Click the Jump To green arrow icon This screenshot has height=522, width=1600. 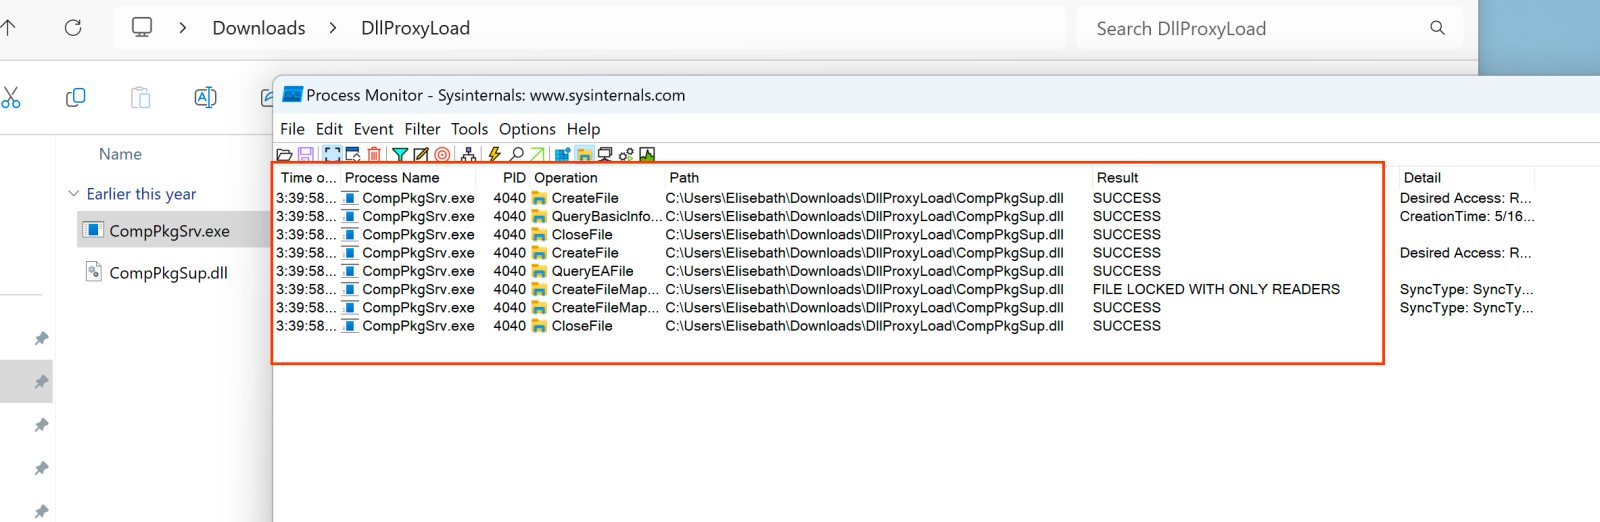(537, 155)
